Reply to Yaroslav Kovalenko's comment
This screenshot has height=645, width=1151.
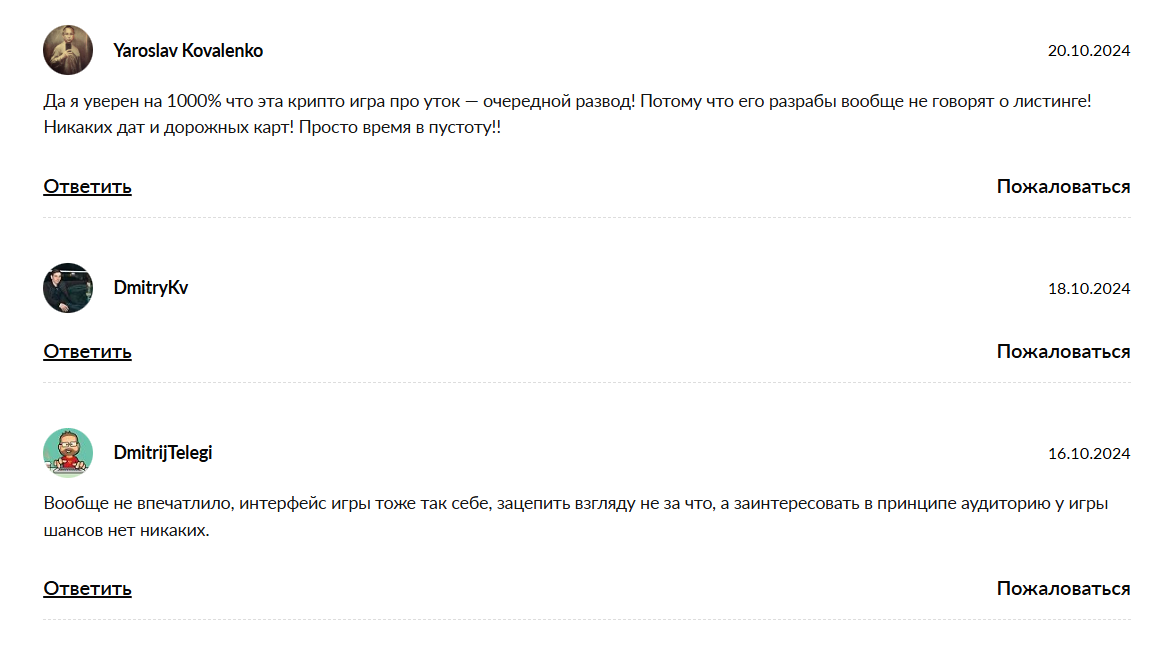click(x=87, y=187)
